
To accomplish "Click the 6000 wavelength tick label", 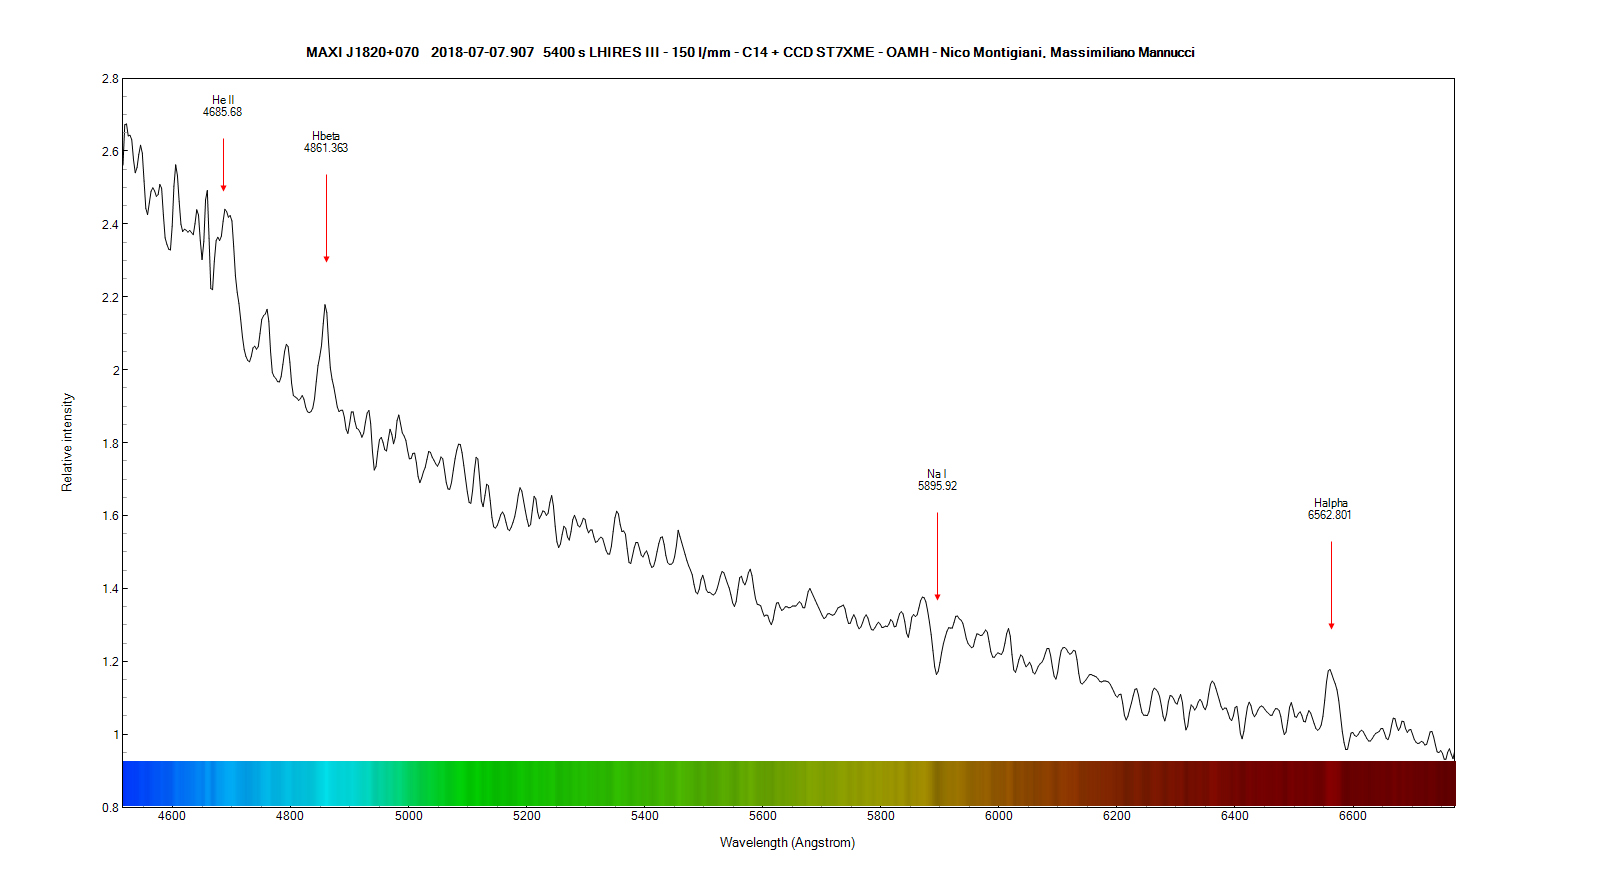I will click(998, 816).
